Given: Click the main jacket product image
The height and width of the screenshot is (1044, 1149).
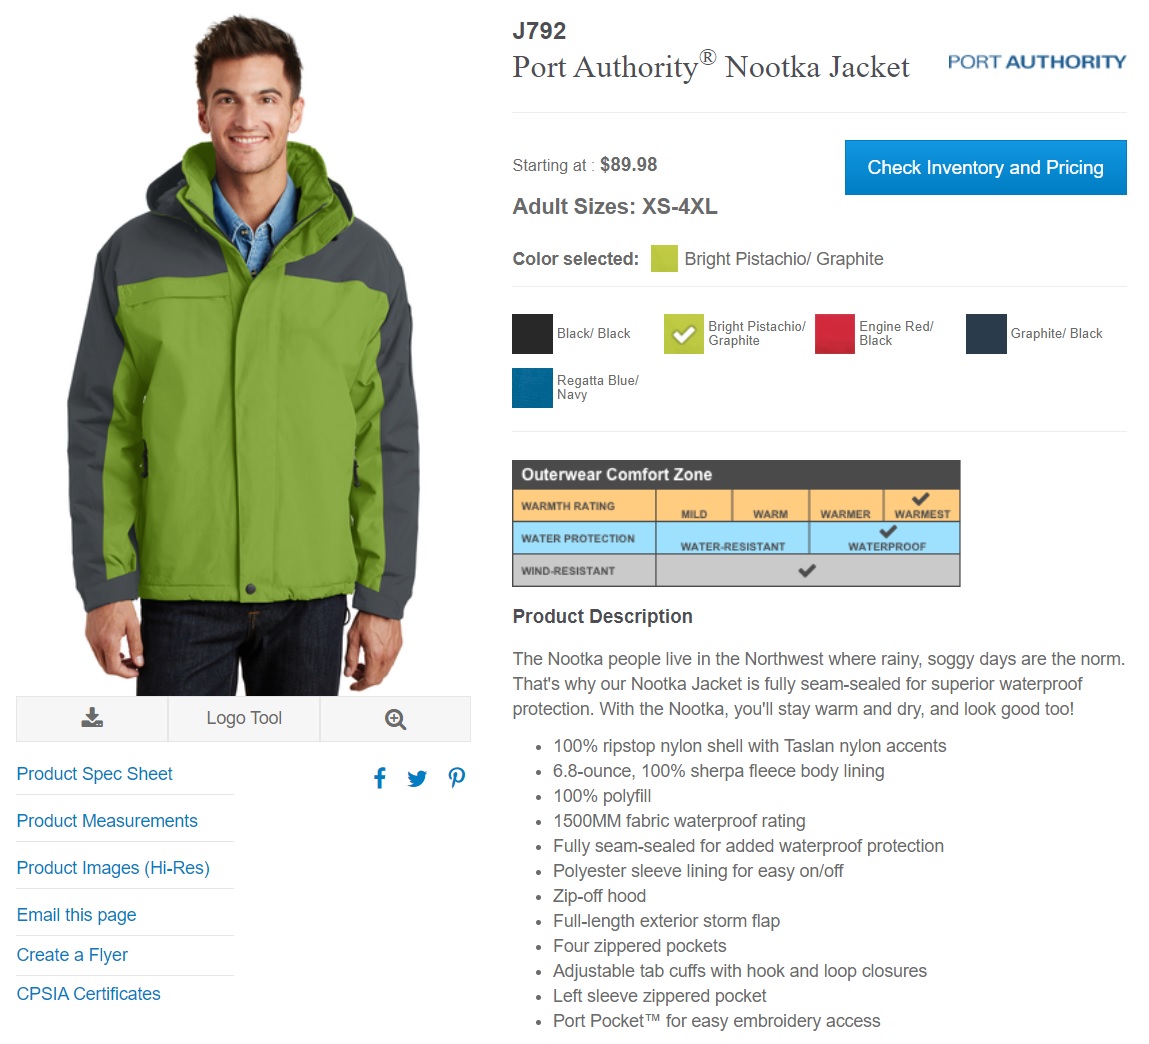Looking at the screenshot, I should click(243, 355).
